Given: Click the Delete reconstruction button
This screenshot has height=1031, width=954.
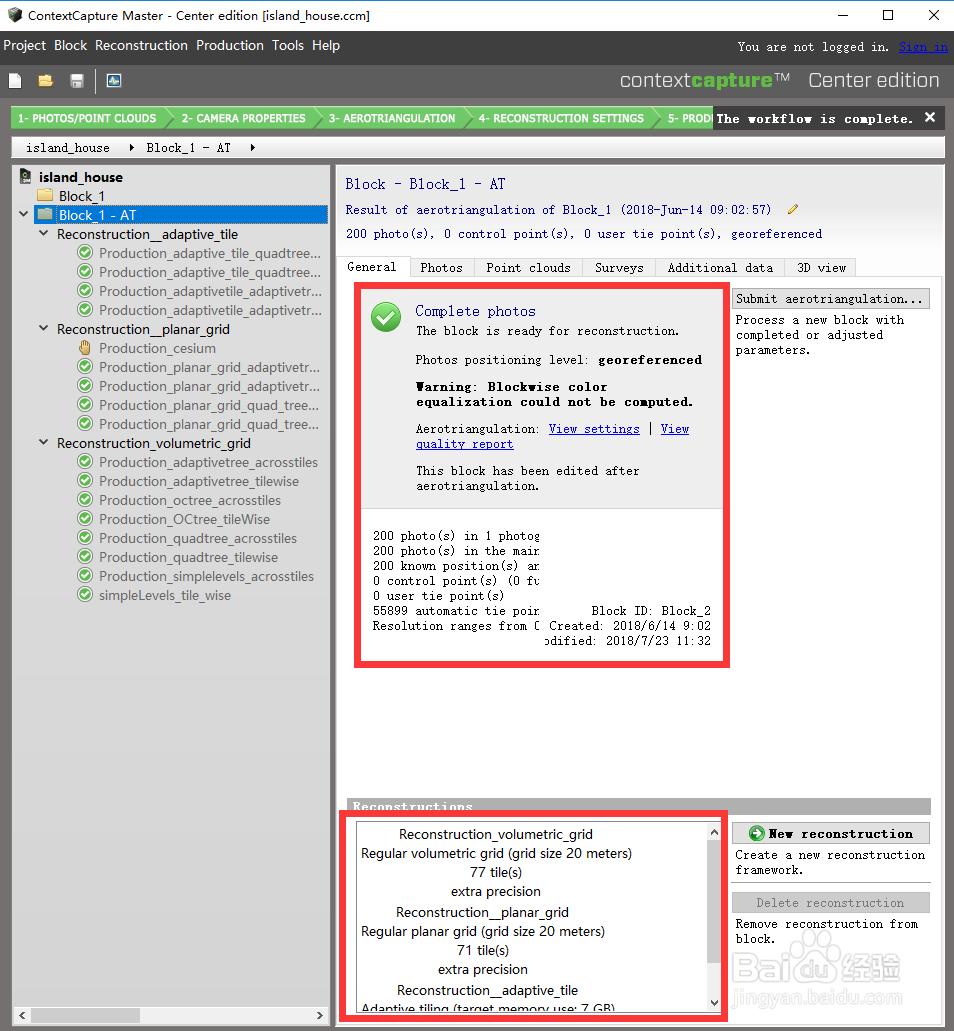Looking at the screenshot, I should (830, 902).
